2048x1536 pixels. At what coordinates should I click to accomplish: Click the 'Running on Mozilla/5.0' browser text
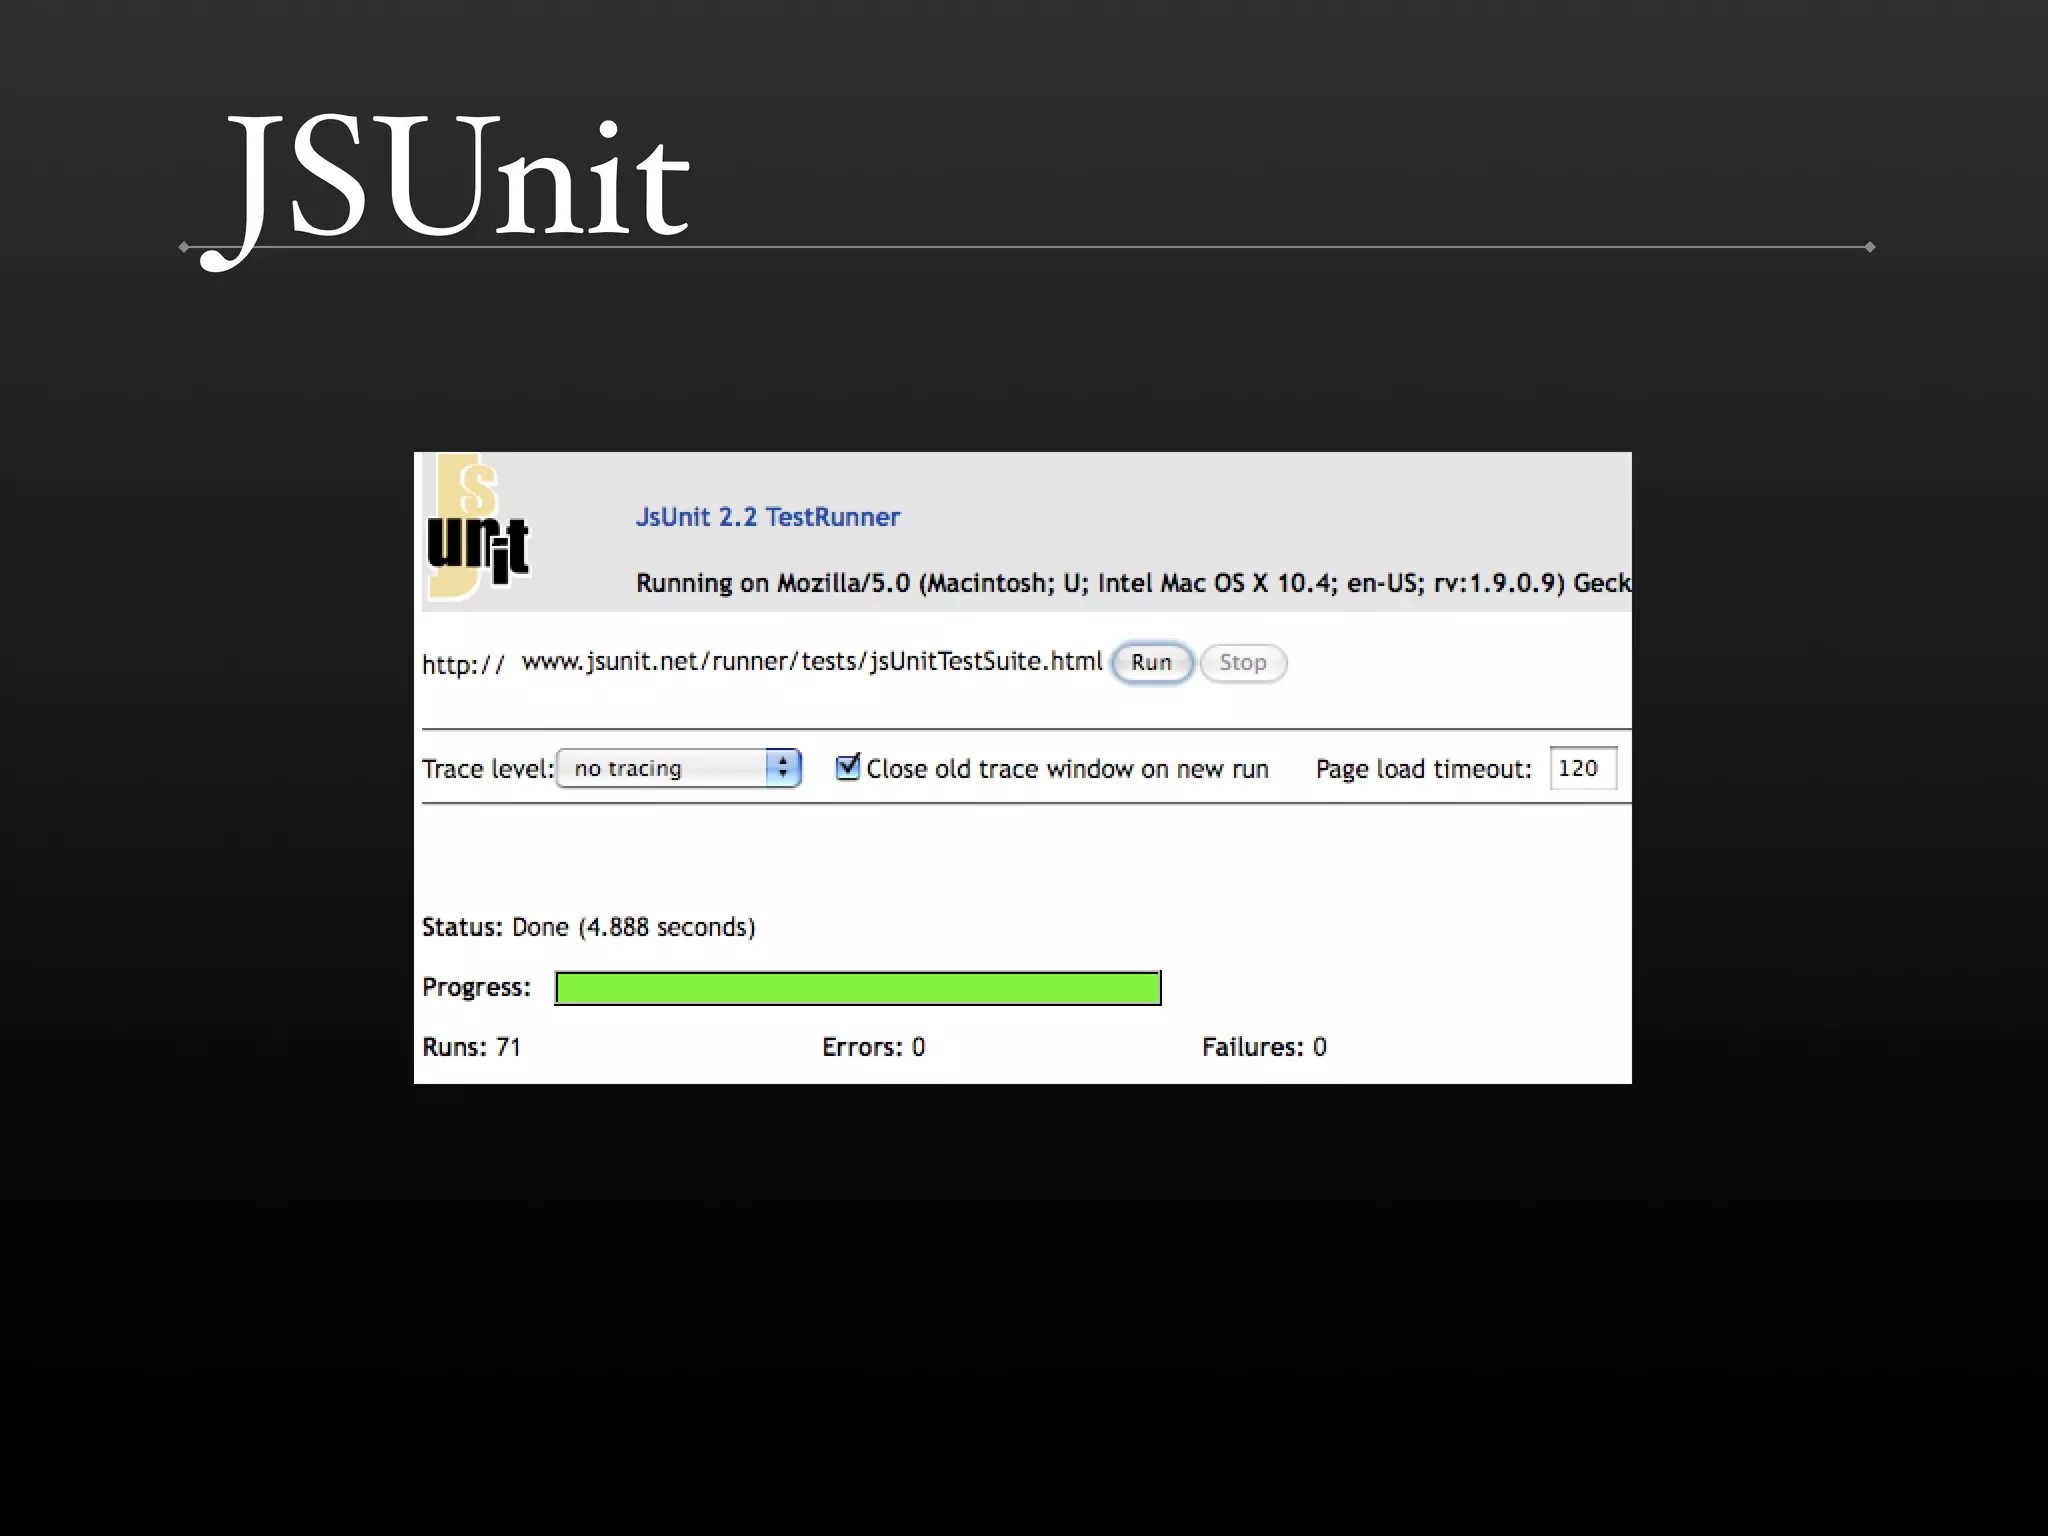pos(1133,583)
